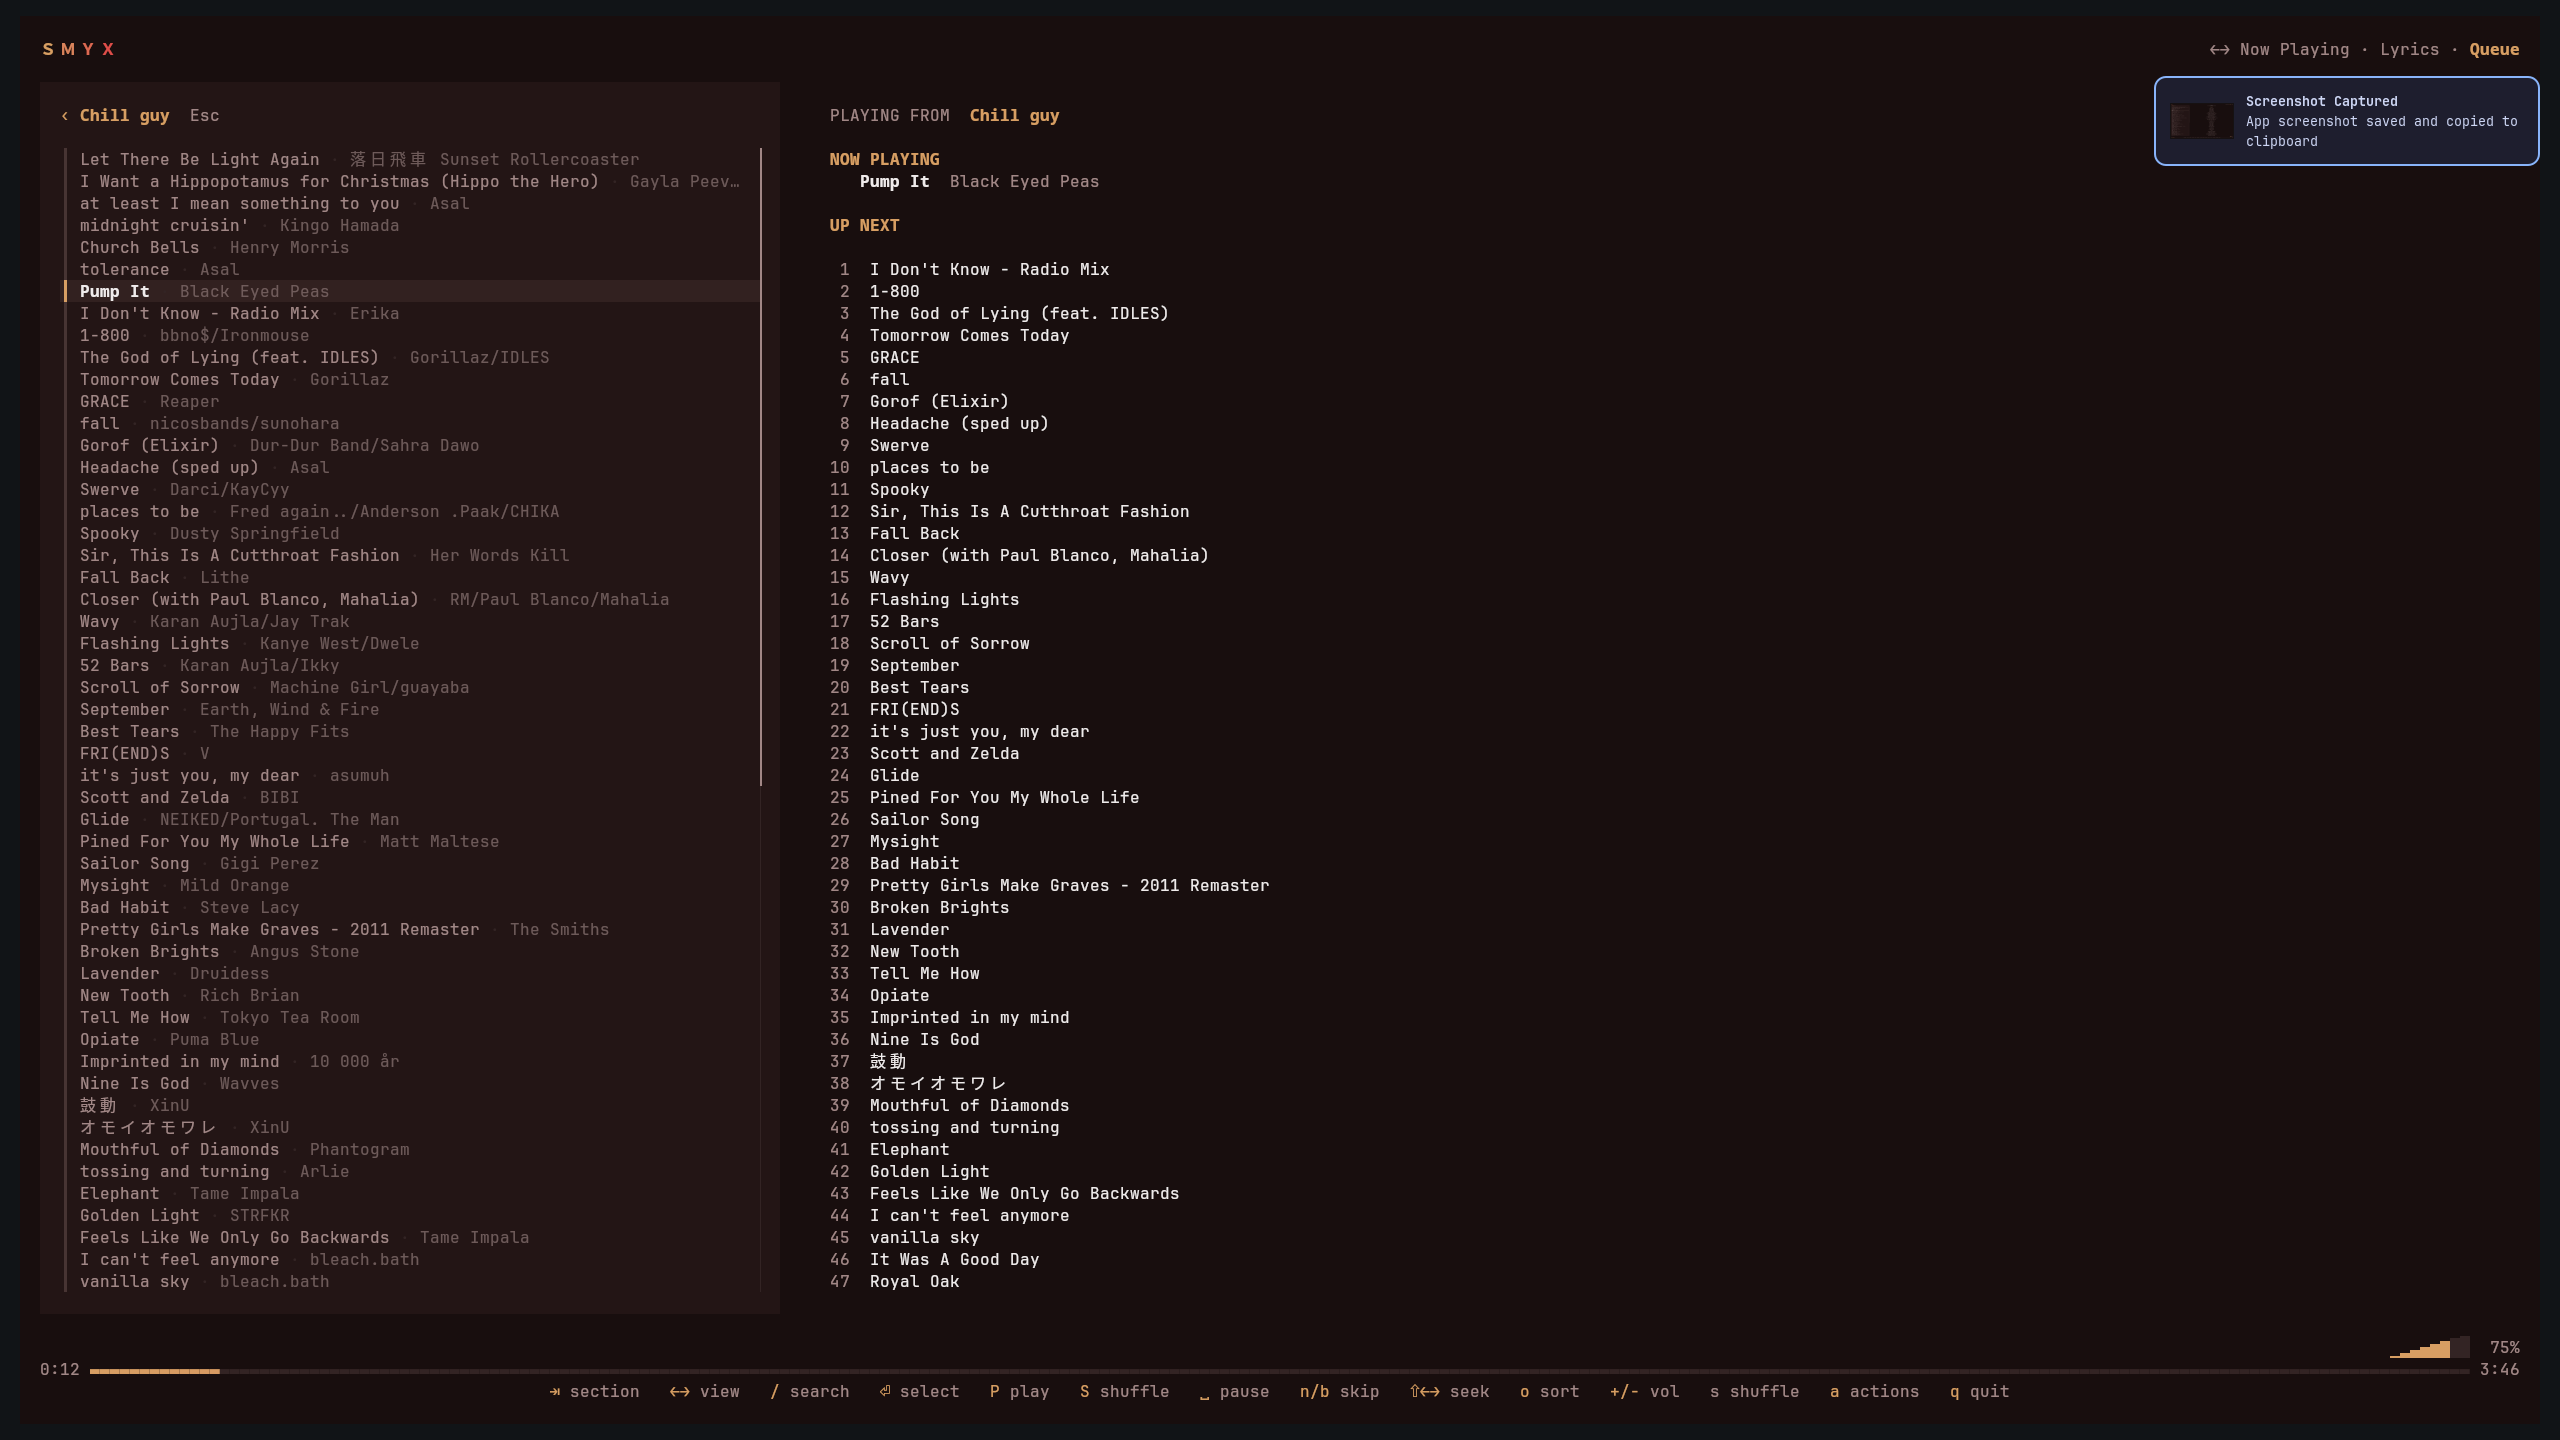Select Let There Be Light Again in playlist
Screen dimensions: 2560x1440
pos(412,160)
